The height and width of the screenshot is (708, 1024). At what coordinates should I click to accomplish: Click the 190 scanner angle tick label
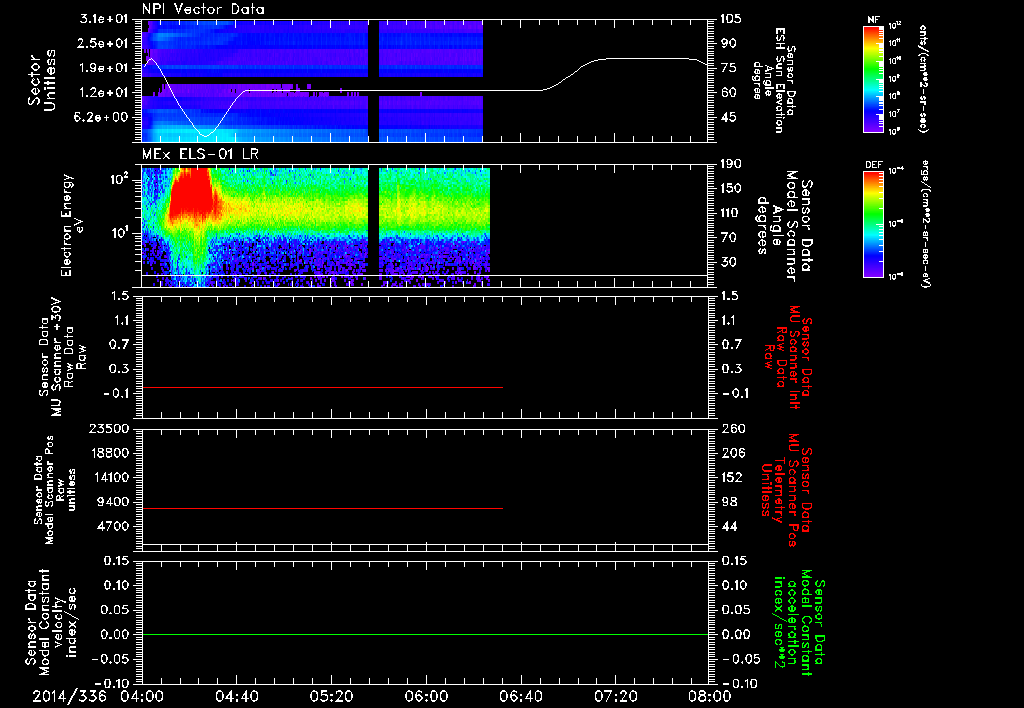coord(731,164)
